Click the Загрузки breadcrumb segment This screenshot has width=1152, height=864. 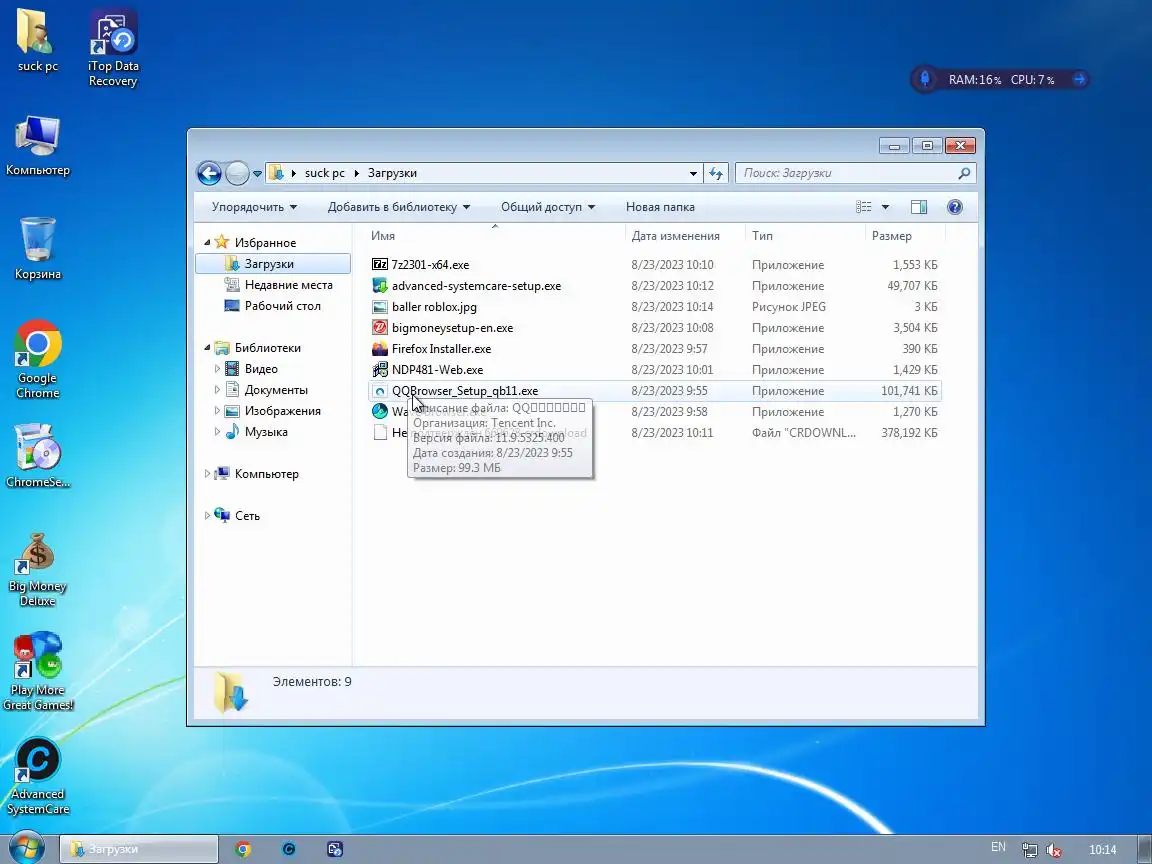(392, 173)
